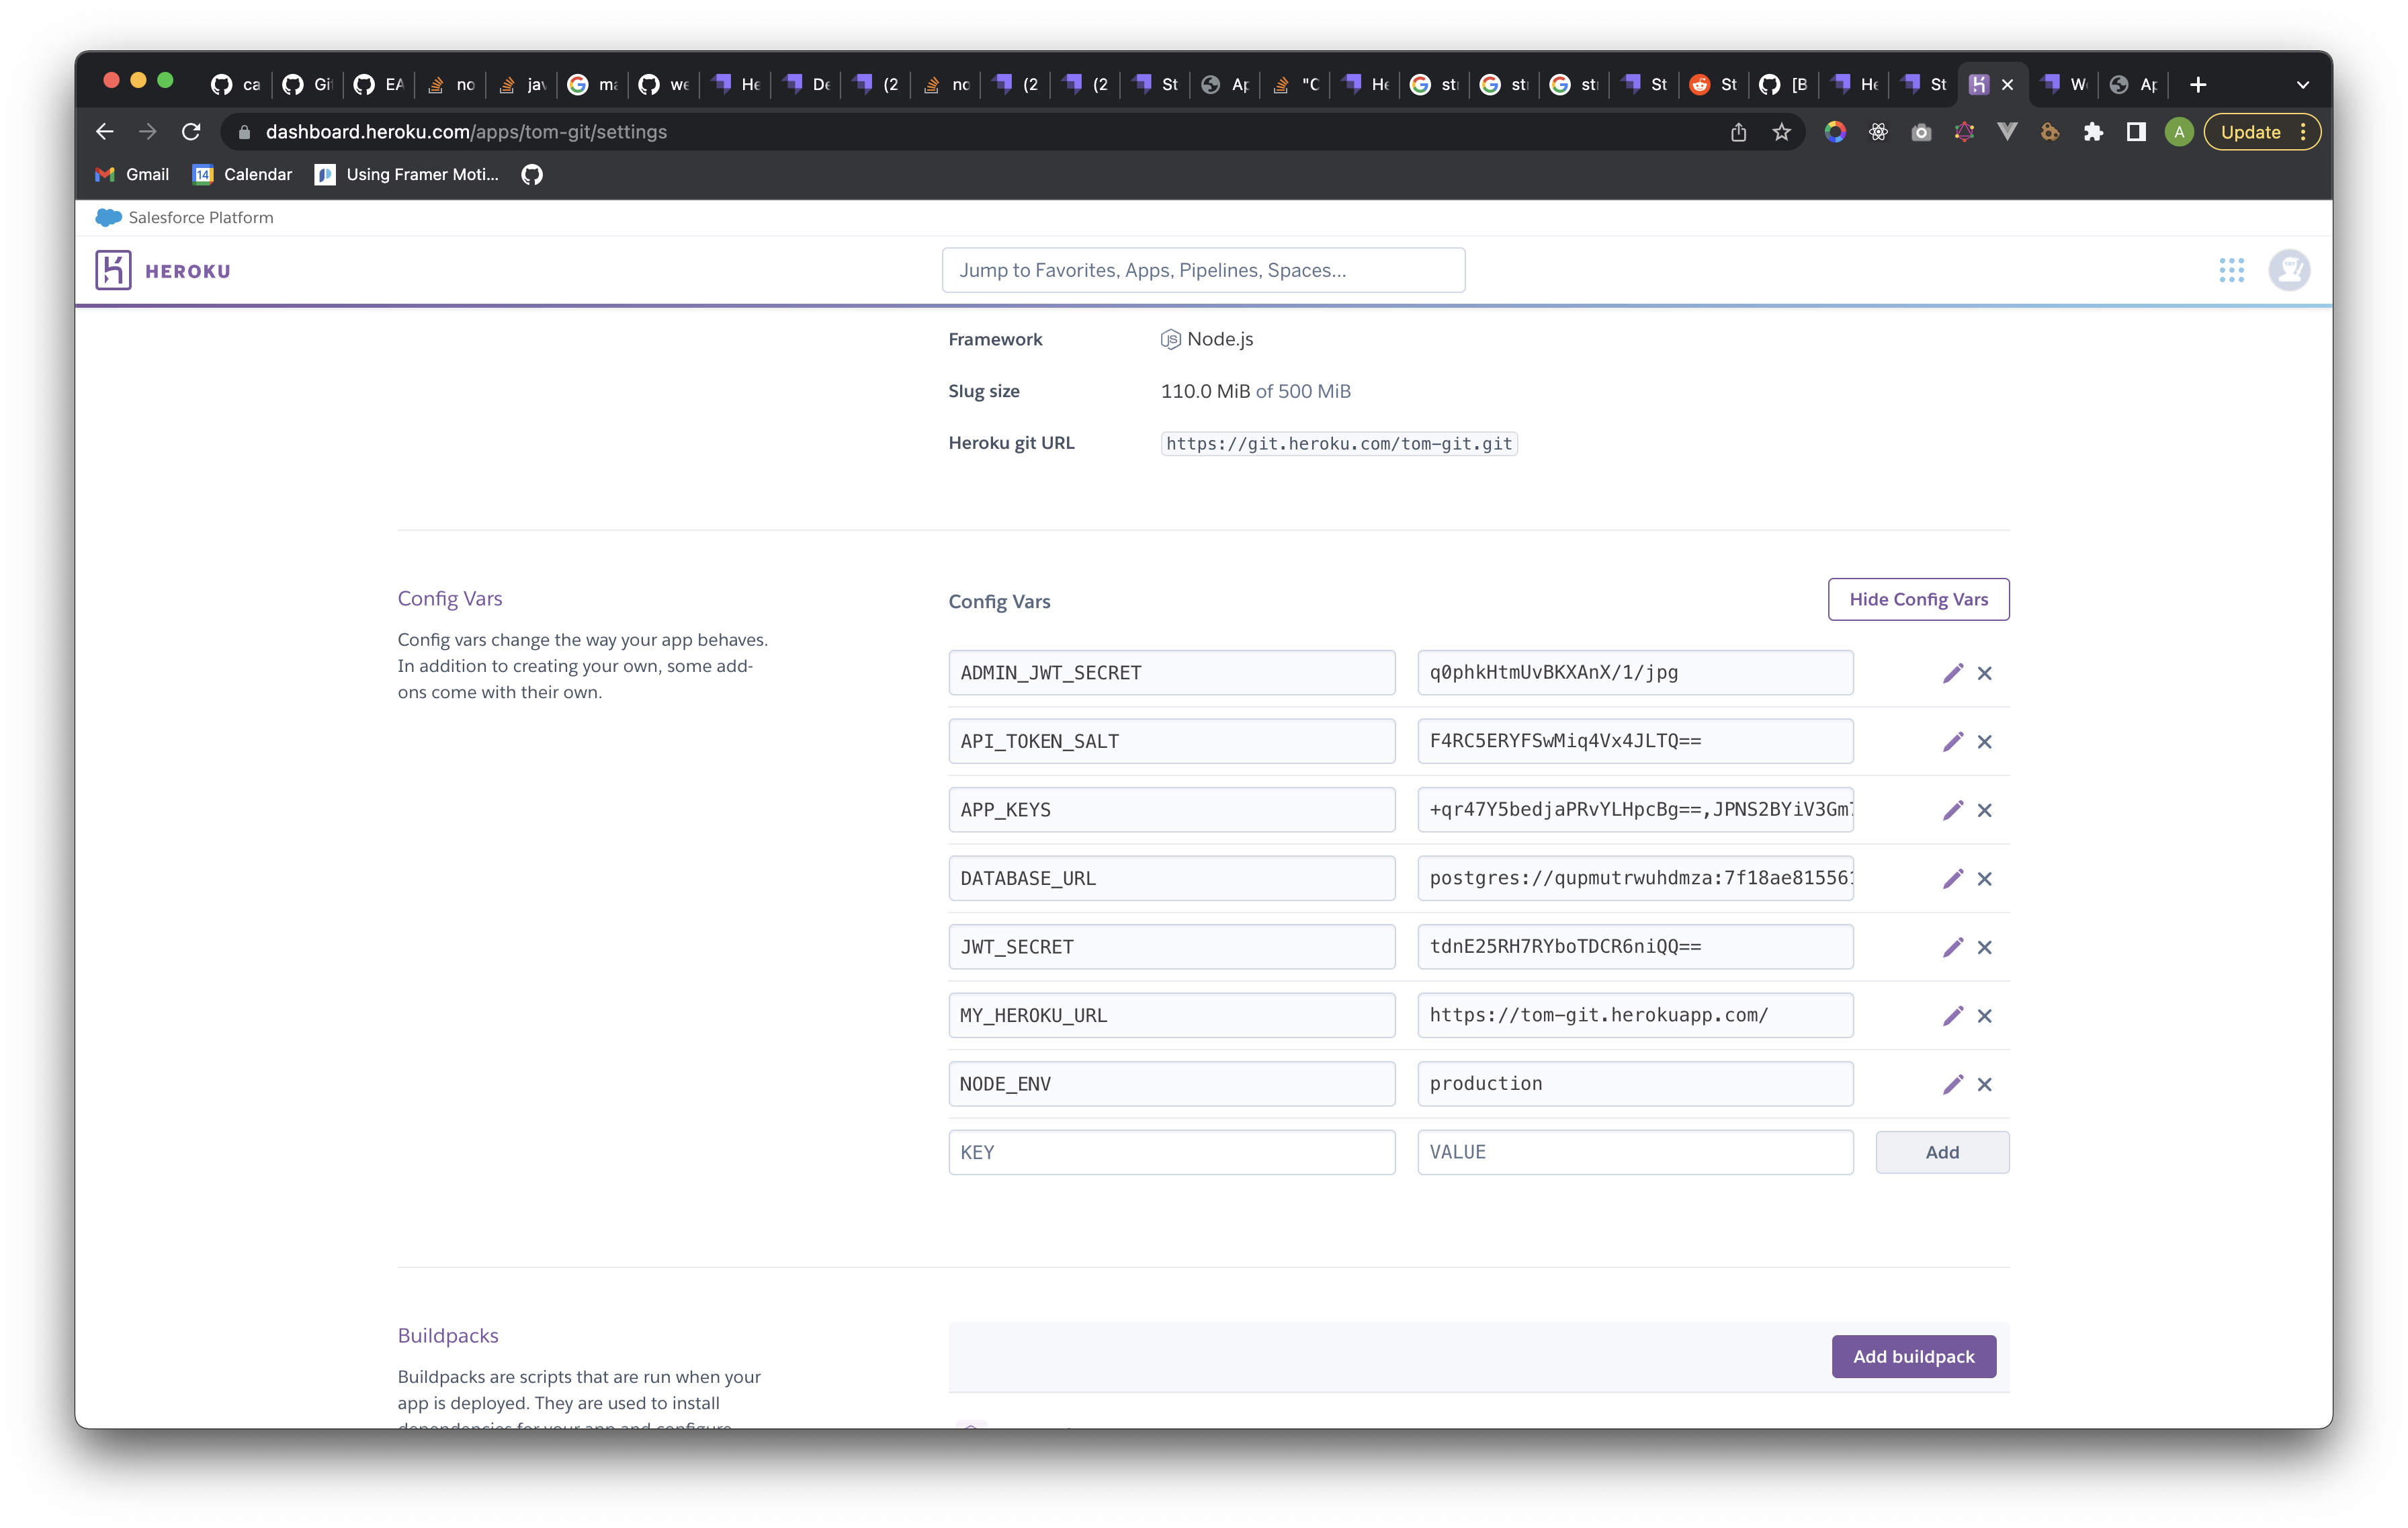Open the Apollo GraphQL DevTools extension
2408x1528 pixels.
click(1964, 131)
